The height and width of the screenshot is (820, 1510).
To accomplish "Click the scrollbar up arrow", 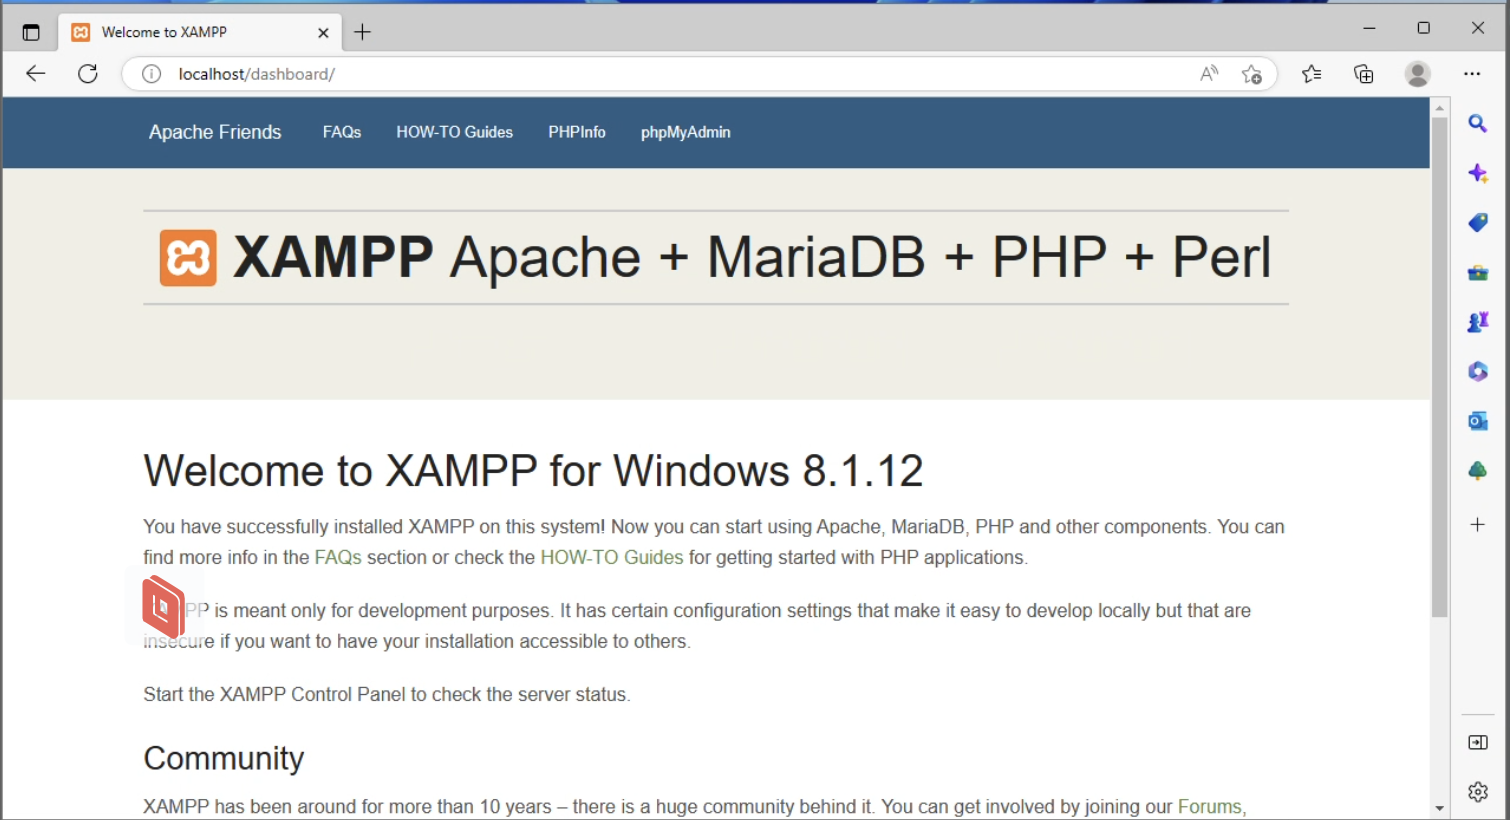I will click(x=1439, y=107).
